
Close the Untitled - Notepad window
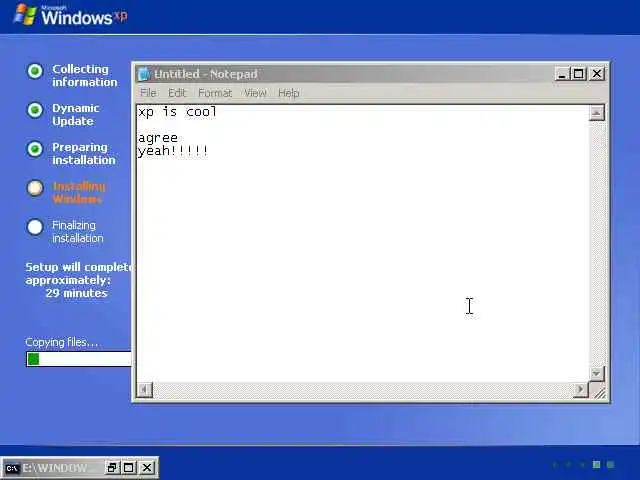tap(597, 74)
